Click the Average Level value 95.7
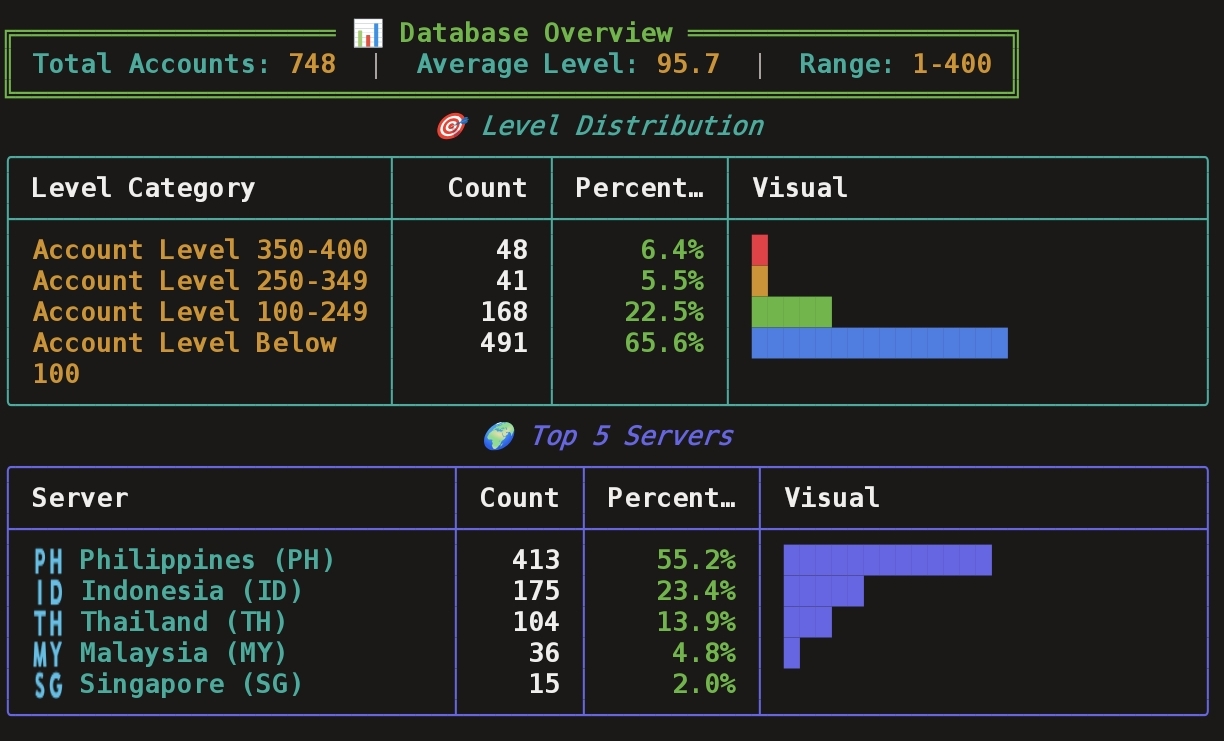 point(688,64)
